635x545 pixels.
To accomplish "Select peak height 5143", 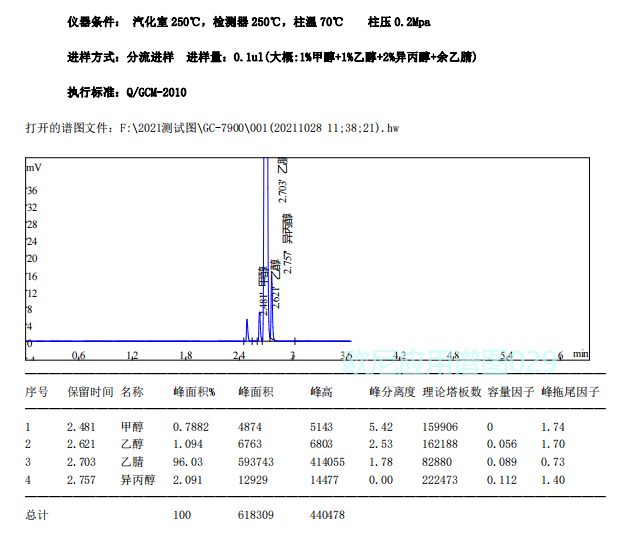I will click(321, 427).
